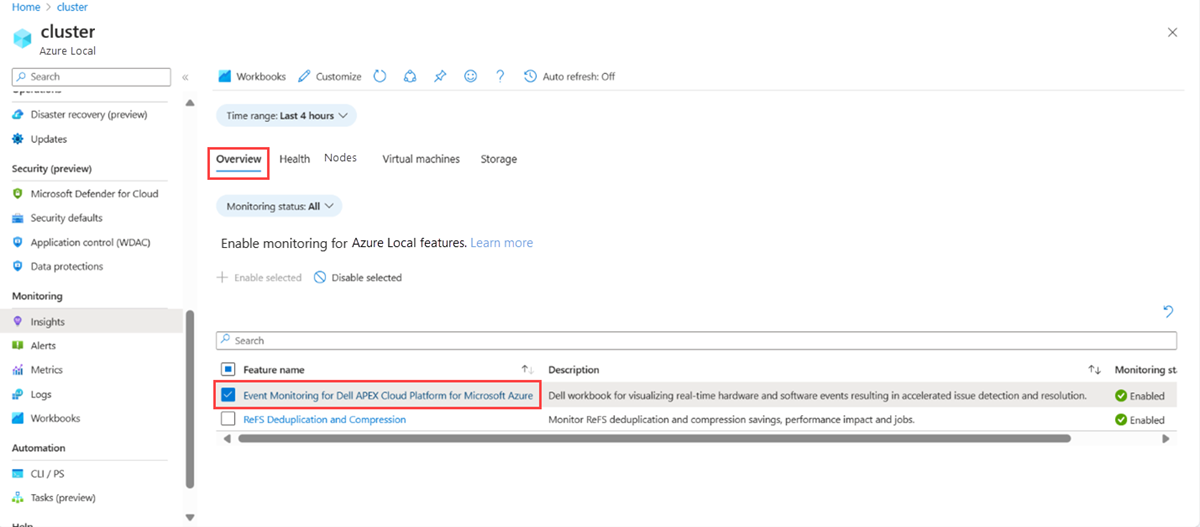1200x527 pixels.
Task: Click the help question mark icon
Action: [500, 76]
